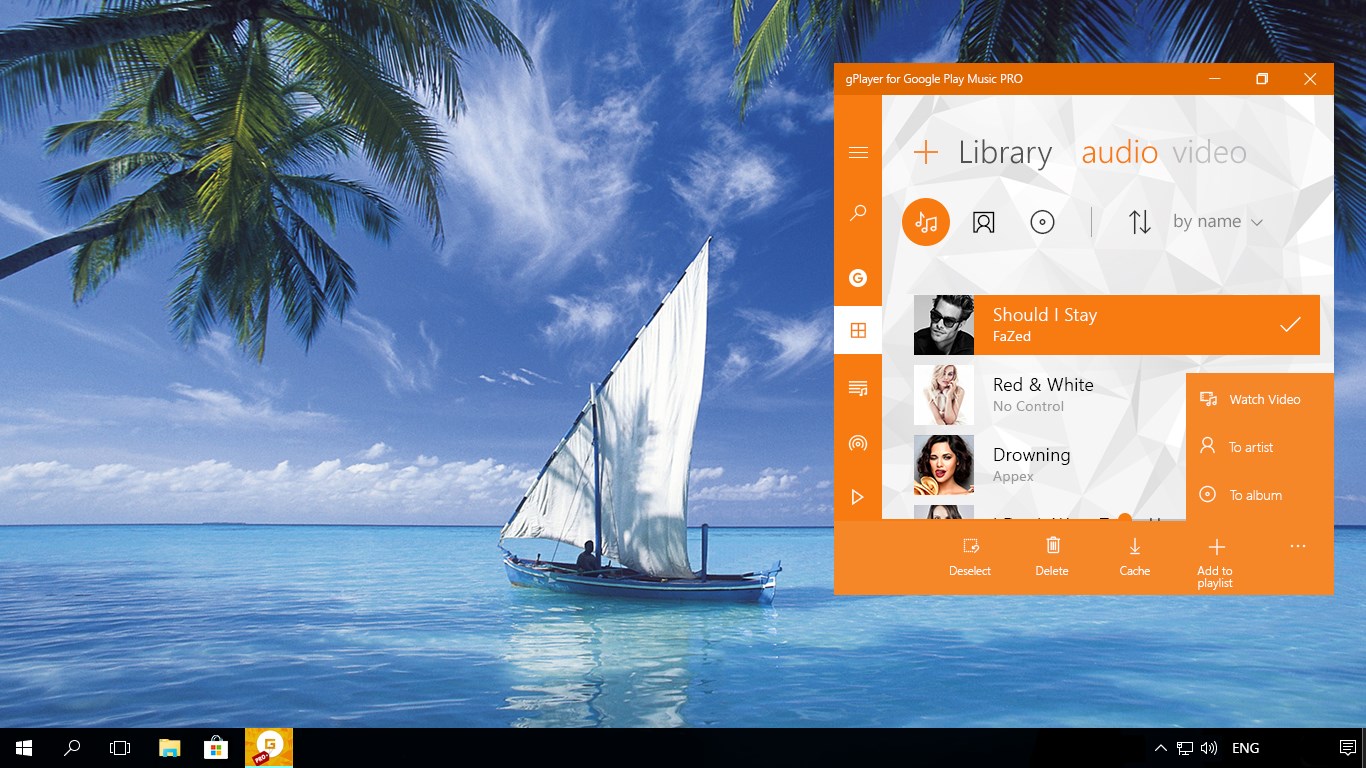1366x768 pixels.
Task: Open the search function in the sidebar
Action: coord(857,212)
